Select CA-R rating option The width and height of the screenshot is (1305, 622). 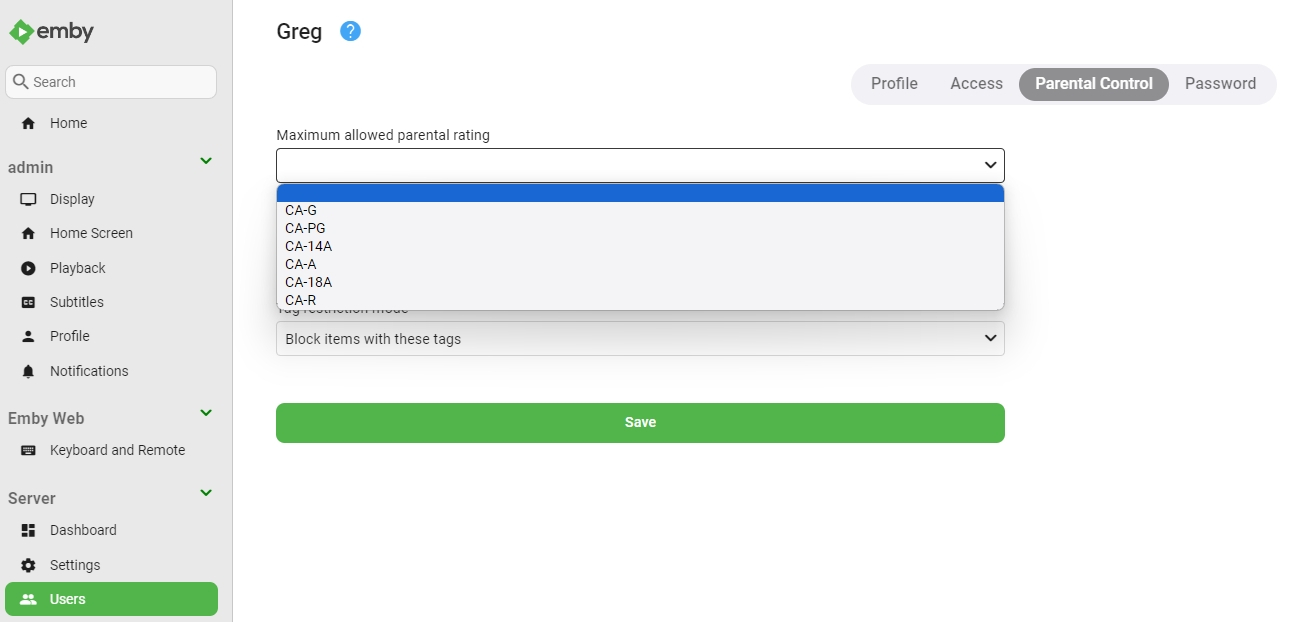[640, 300]
